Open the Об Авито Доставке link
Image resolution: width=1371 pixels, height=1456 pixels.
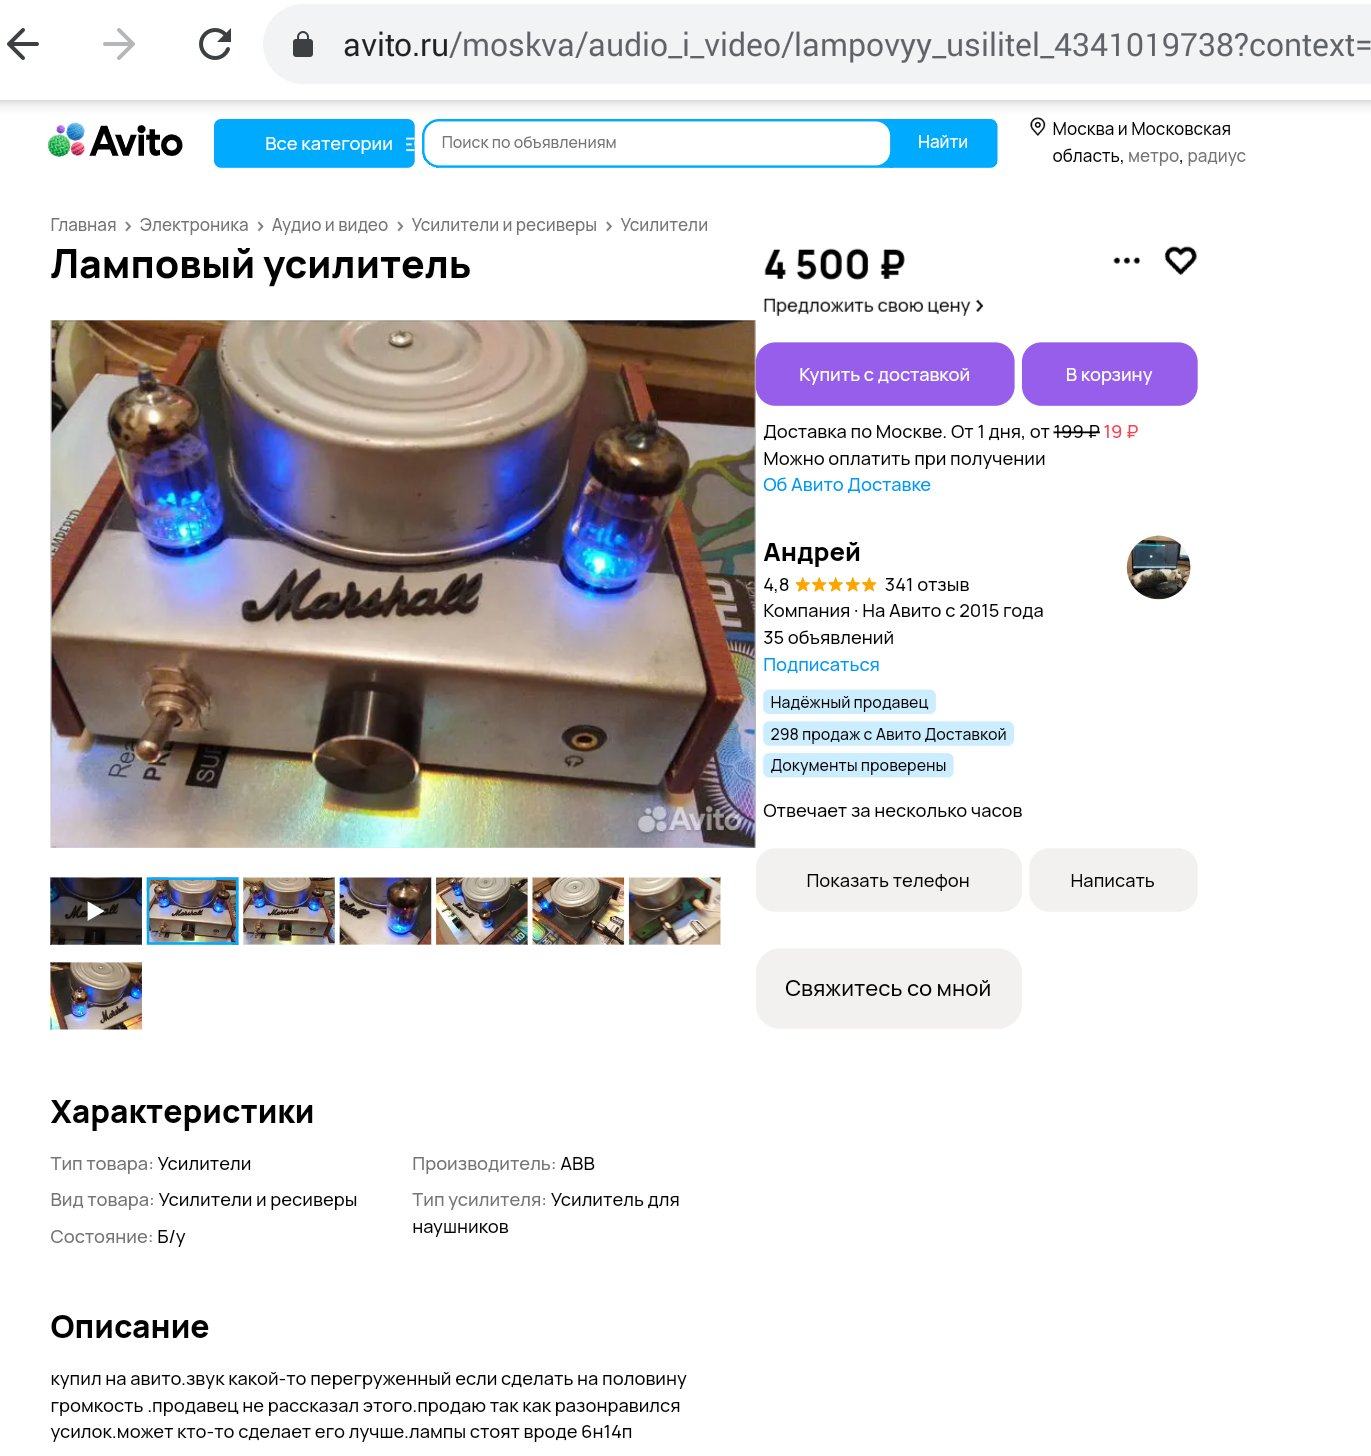pos(846,485)
